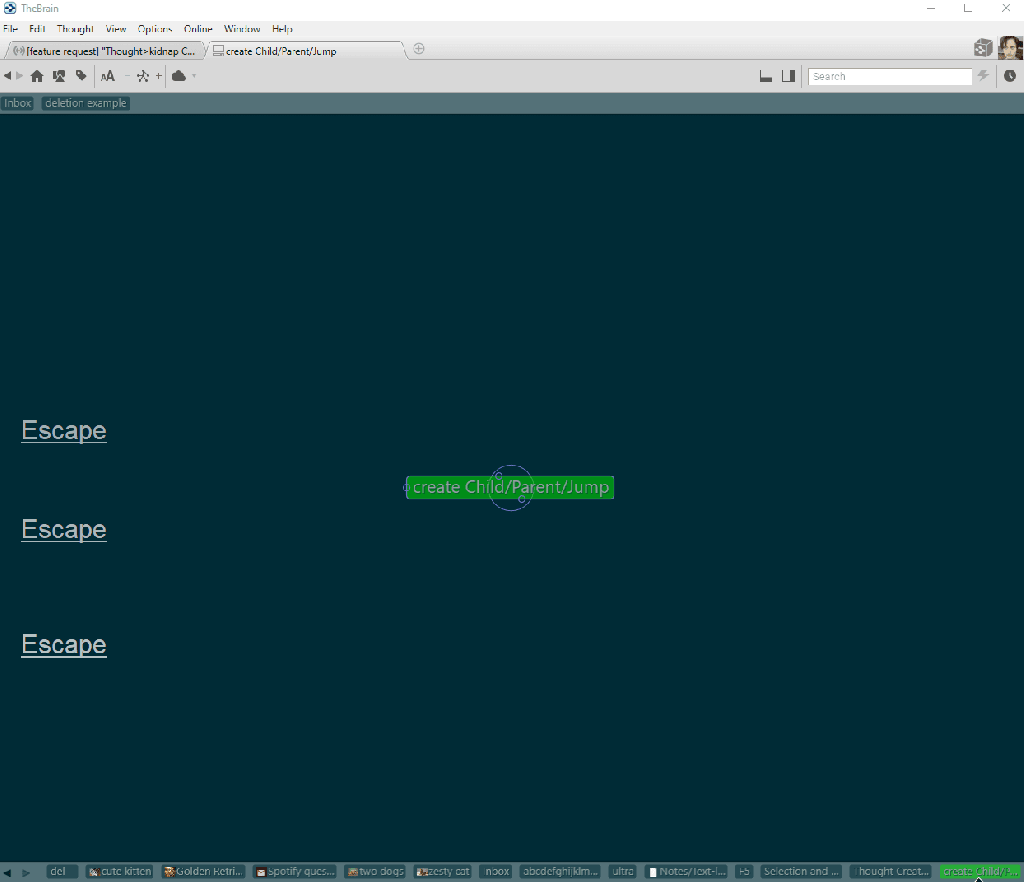Open the Thought menu
Viewport: 1024px width, 882px height.
tap(75, 29)
